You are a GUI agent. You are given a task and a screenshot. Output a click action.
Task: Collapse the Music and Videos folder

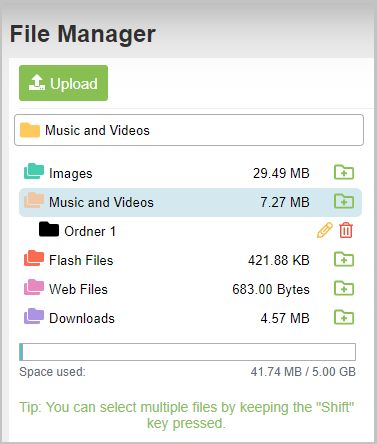tap(101, 202)
